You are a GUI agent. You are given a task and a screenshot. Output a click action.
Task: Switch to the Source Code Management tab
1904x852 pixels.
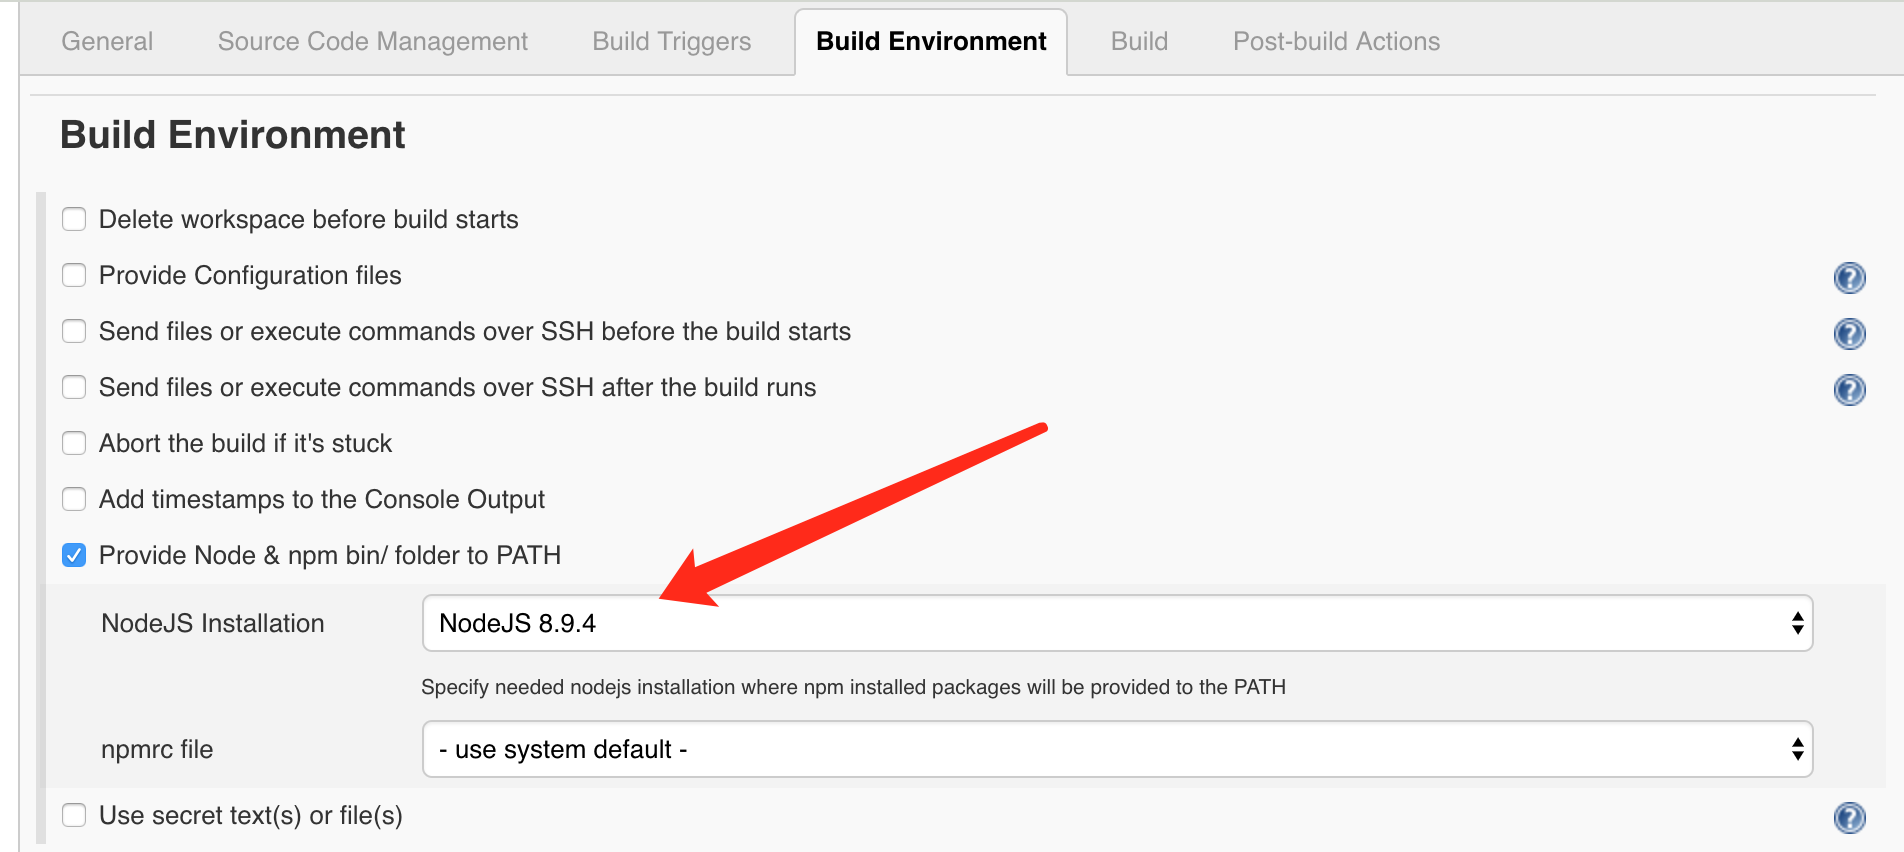click(372, 41)
